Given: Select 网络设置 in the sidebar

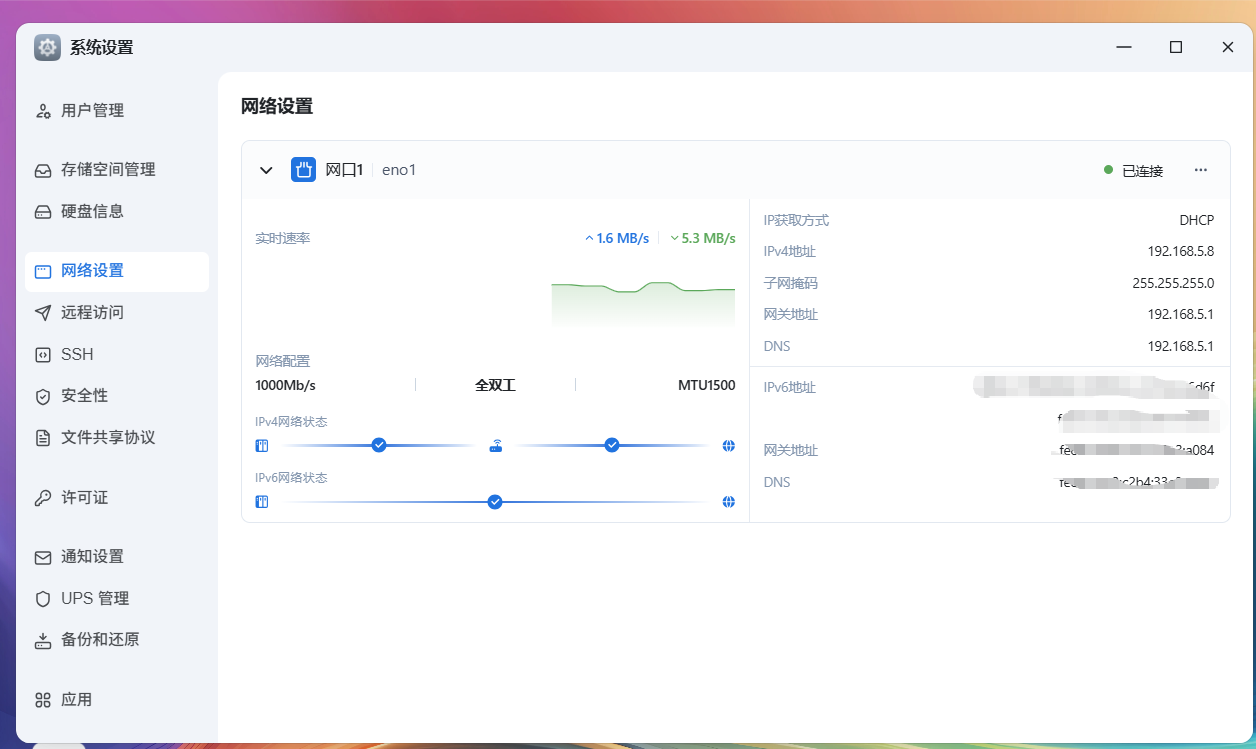Looking at the screenshot, I should pos(117,271).
